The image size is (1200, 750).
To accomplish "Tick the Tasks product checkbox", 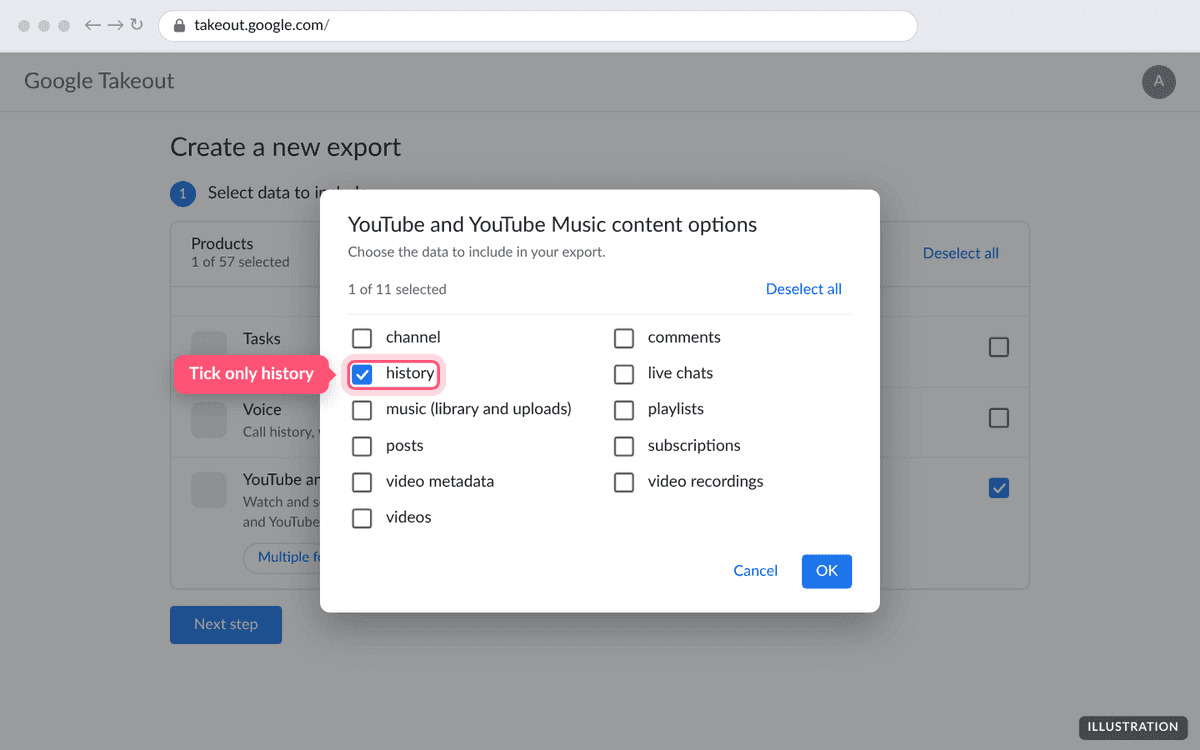I will pyautogui.click(x=999, y=347).
